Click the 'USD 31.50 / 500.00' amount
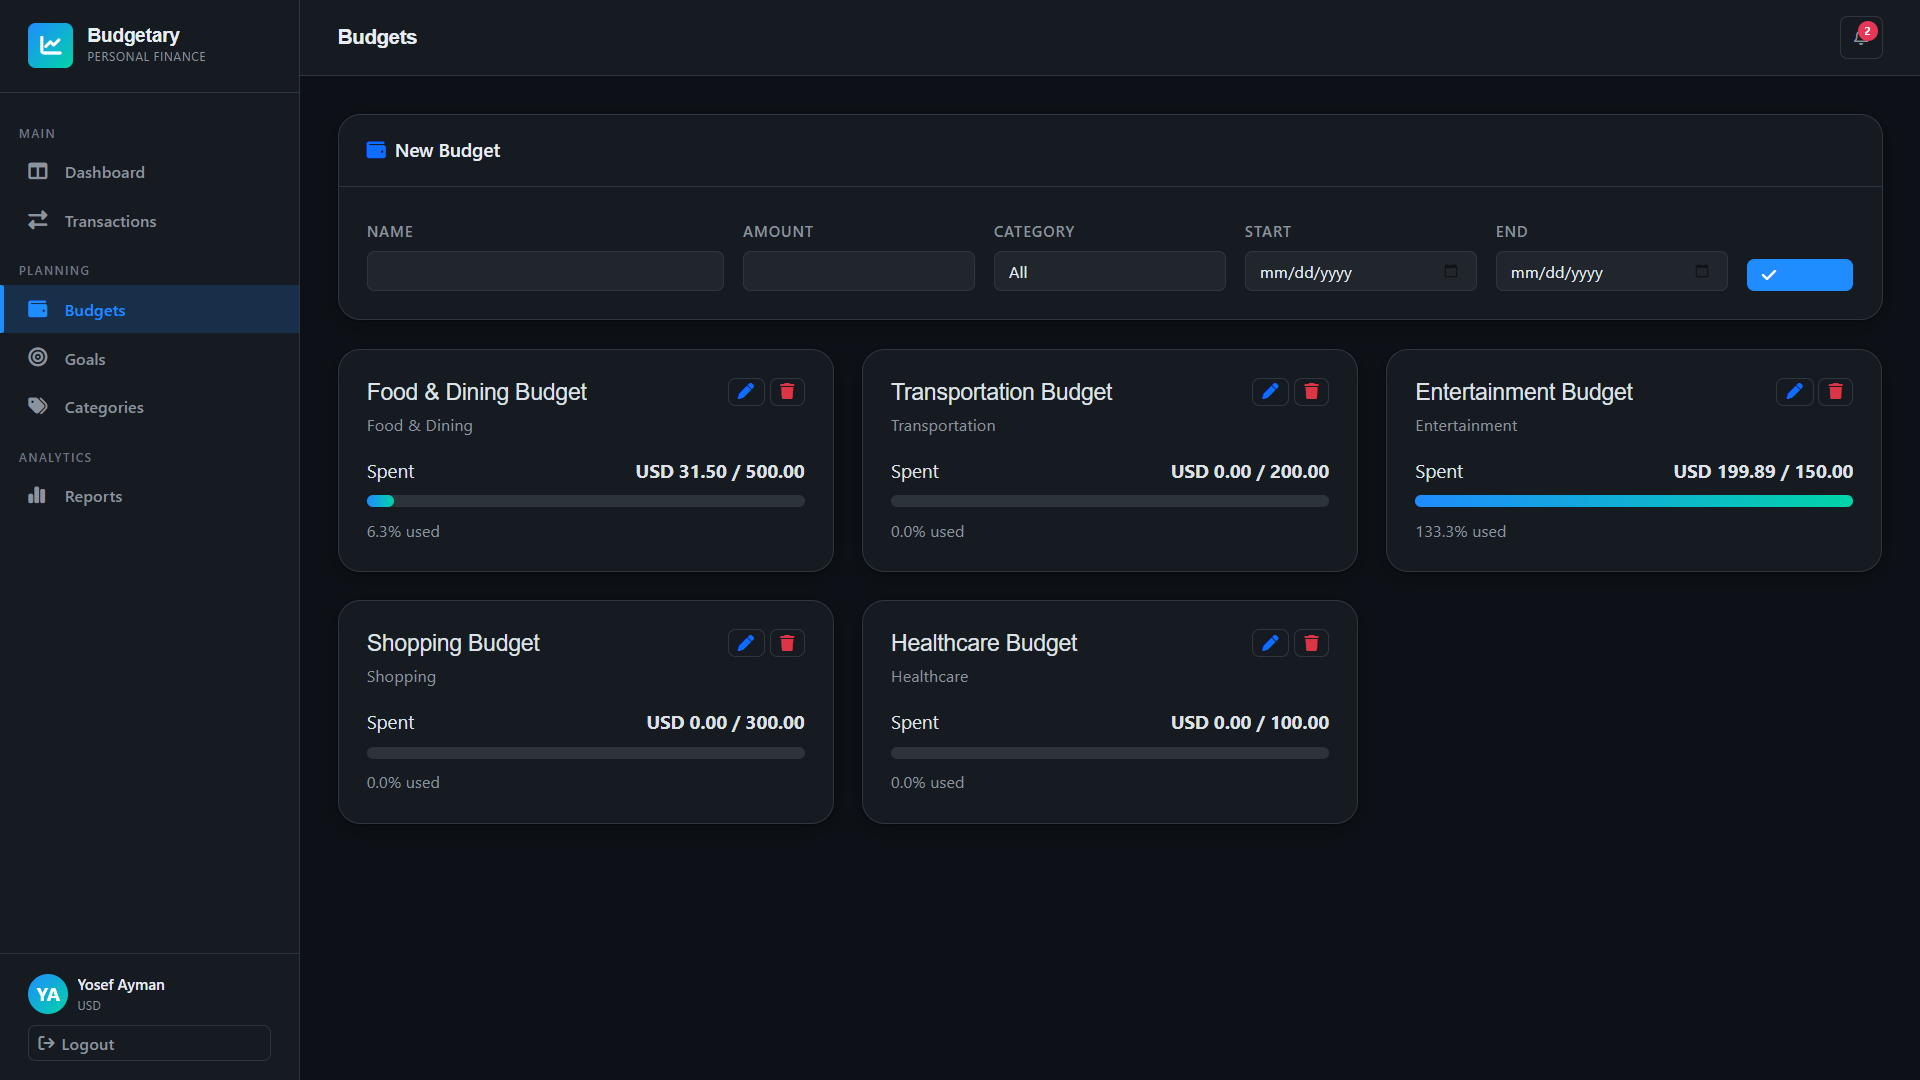The width and height of the screenshot is (1920, 1080). tap(720, 471)
